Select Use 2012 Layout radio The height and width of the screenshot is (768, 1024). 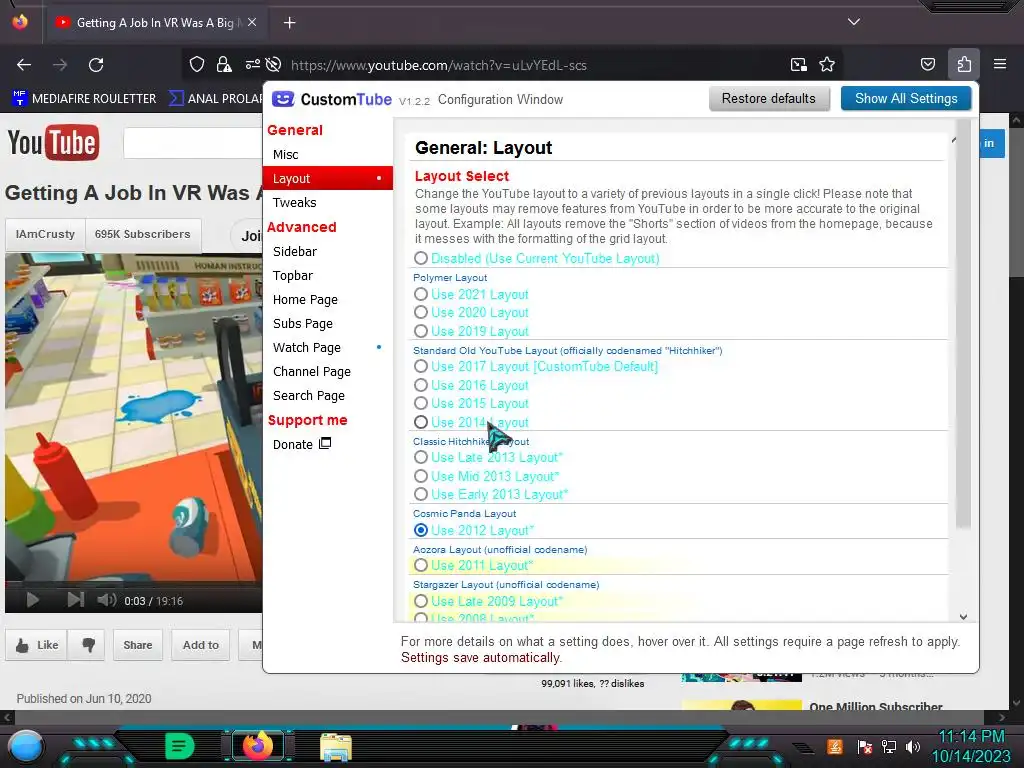tap(421, 530)
